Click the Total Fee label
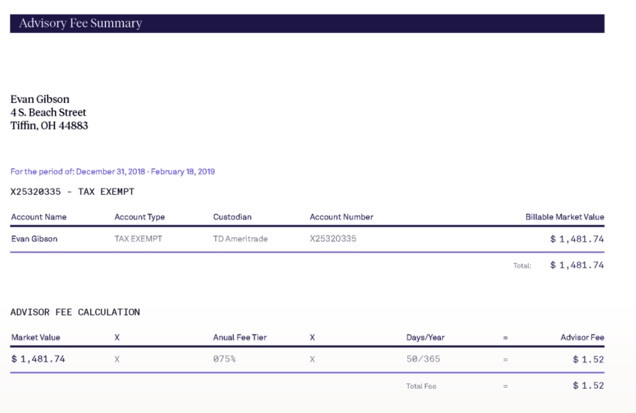This screenshot has height=413, width=636. pyautogui.click(x=421, y=386)
